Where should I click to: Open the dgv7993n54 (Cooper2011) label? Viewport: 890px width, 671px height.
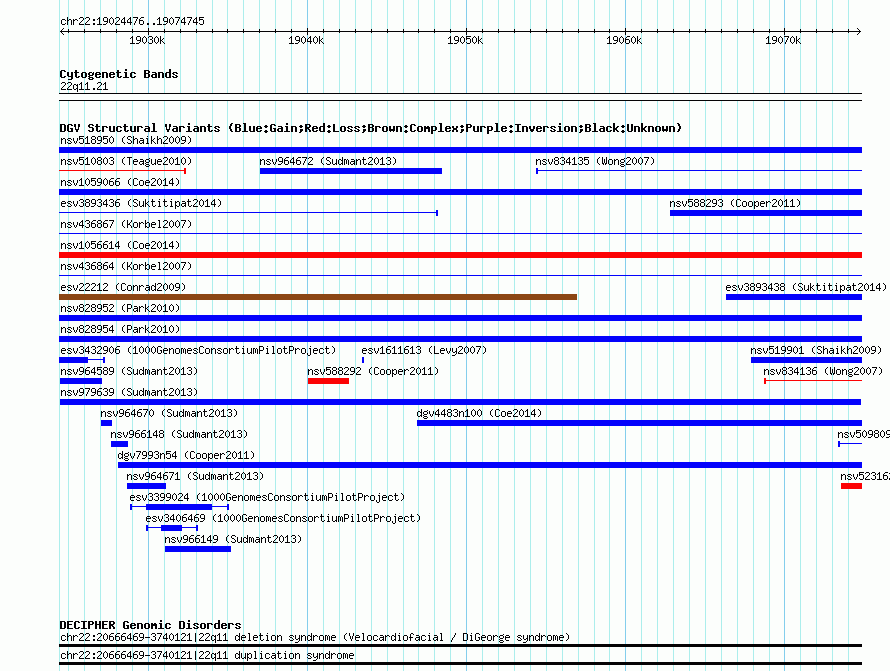tap(186, 455)
